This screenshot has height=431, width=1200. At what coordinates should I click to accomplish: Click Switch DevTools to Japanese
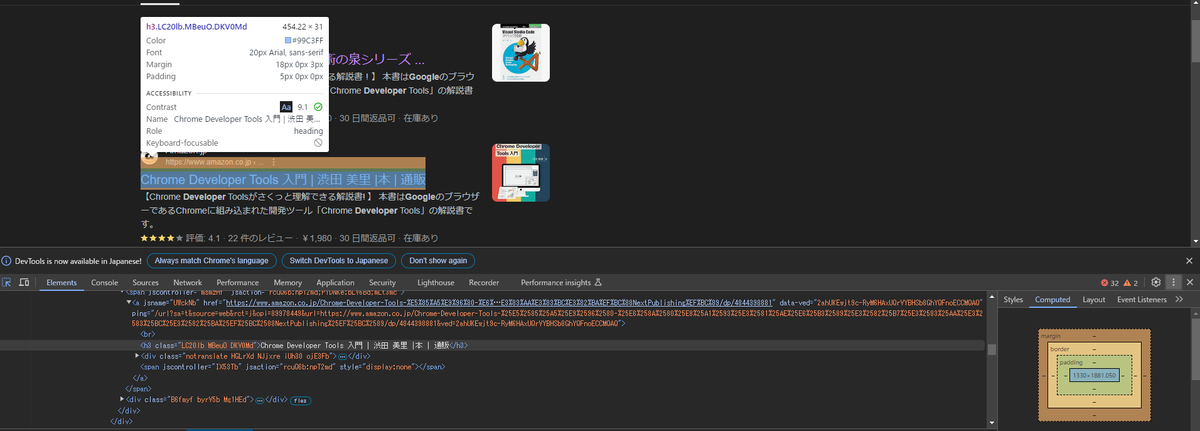point(338,260)
